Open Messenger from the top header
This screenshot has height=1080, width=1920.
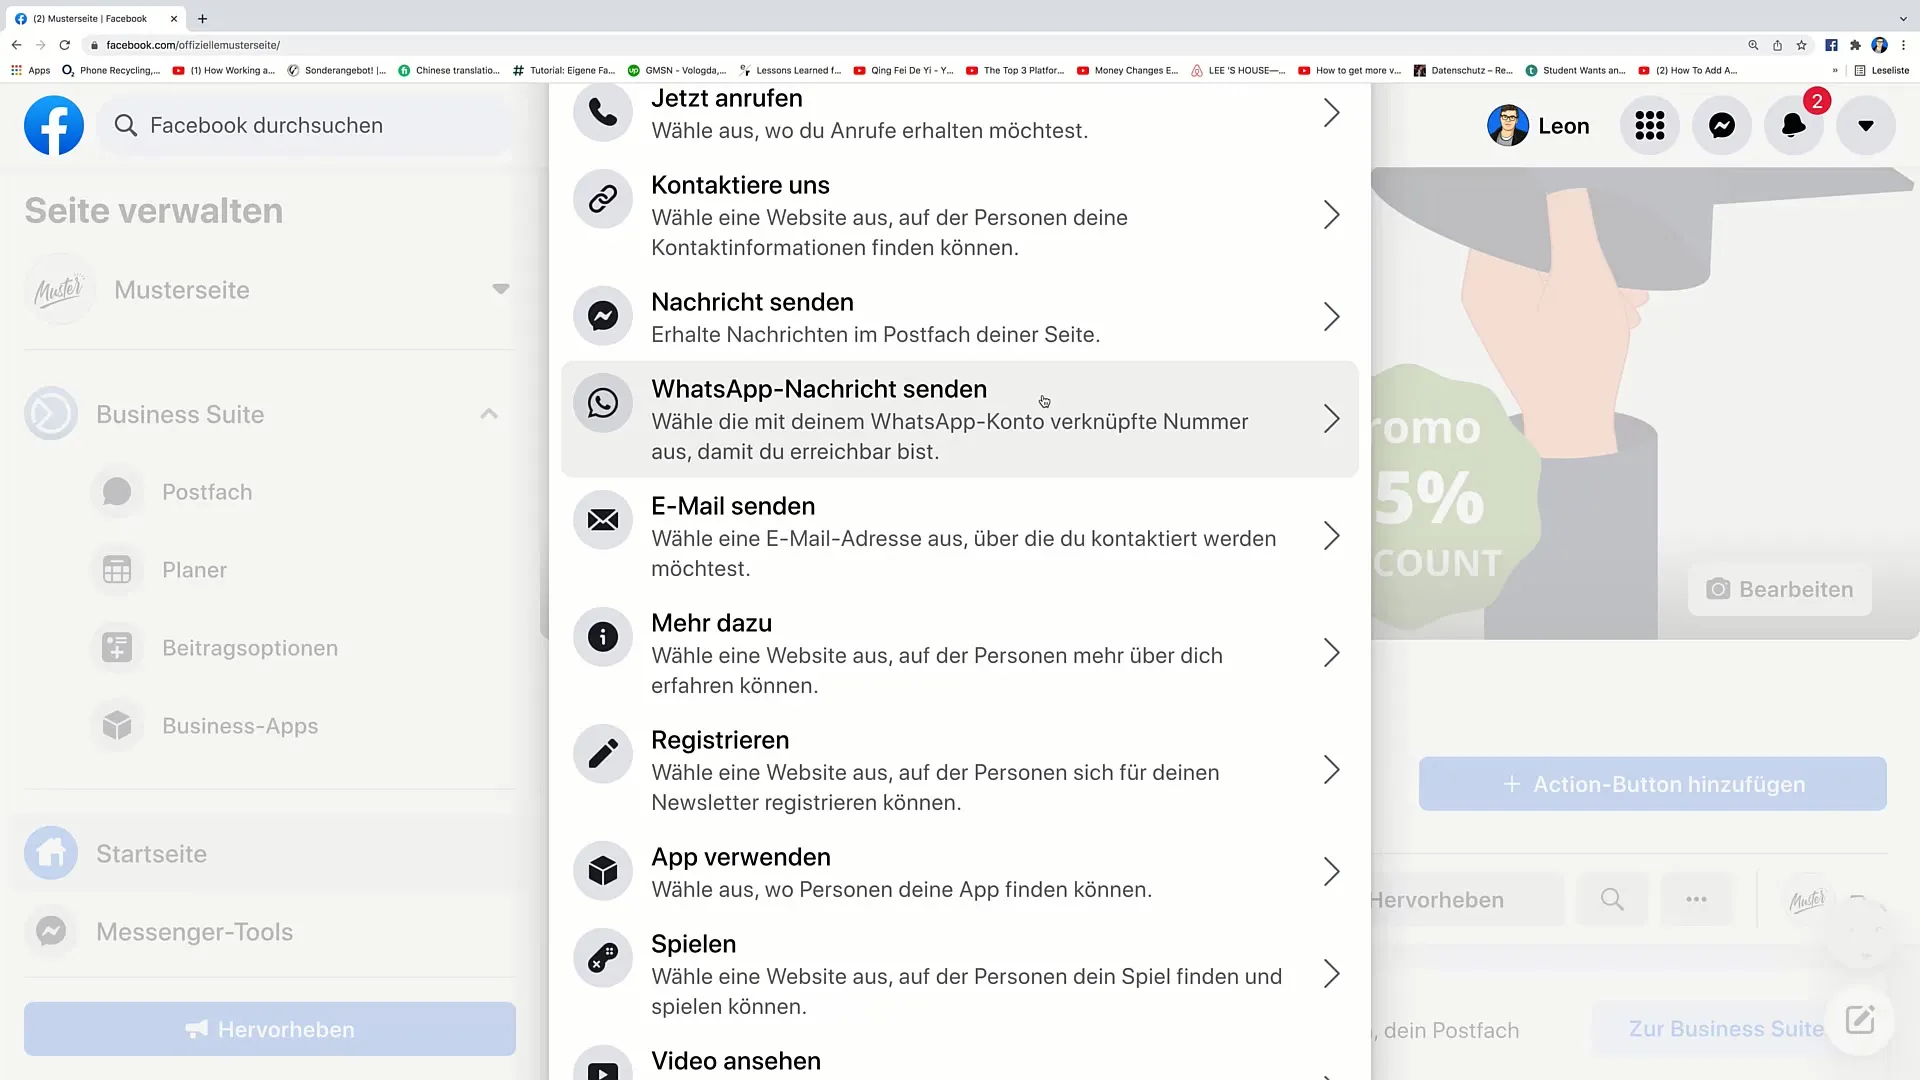click(1722, 125)
